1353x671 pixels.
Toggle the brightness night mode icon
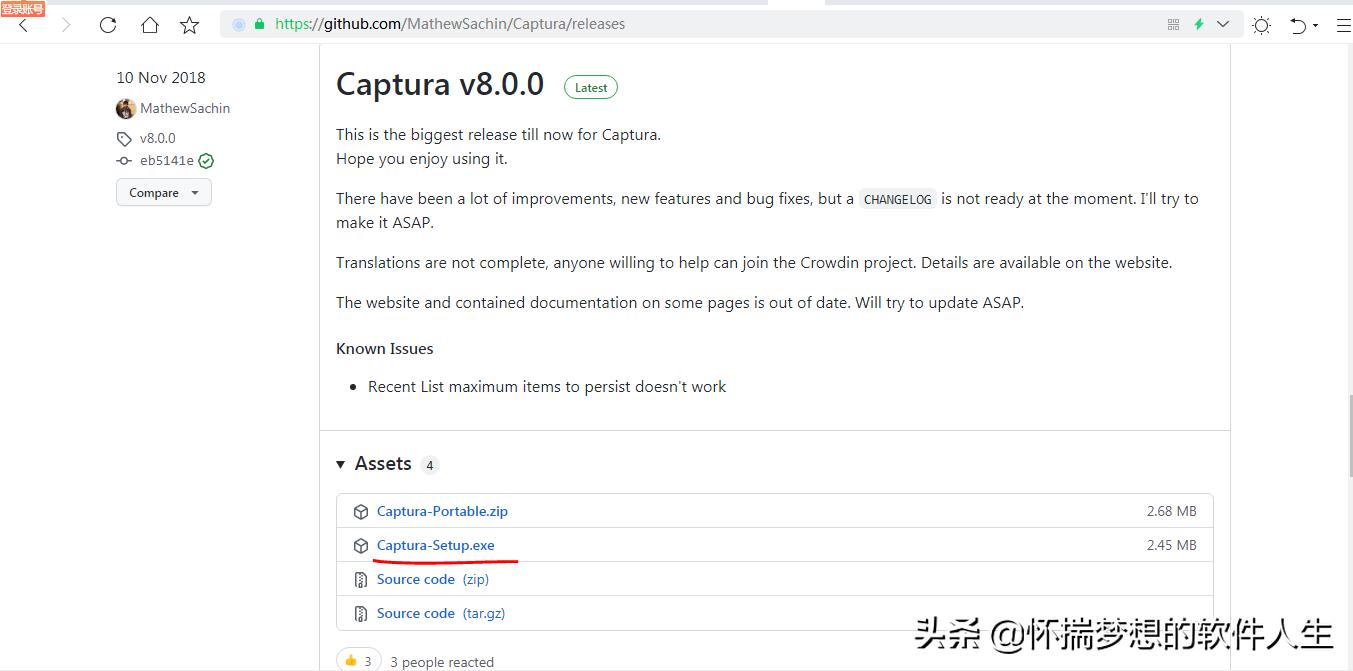1262,25
